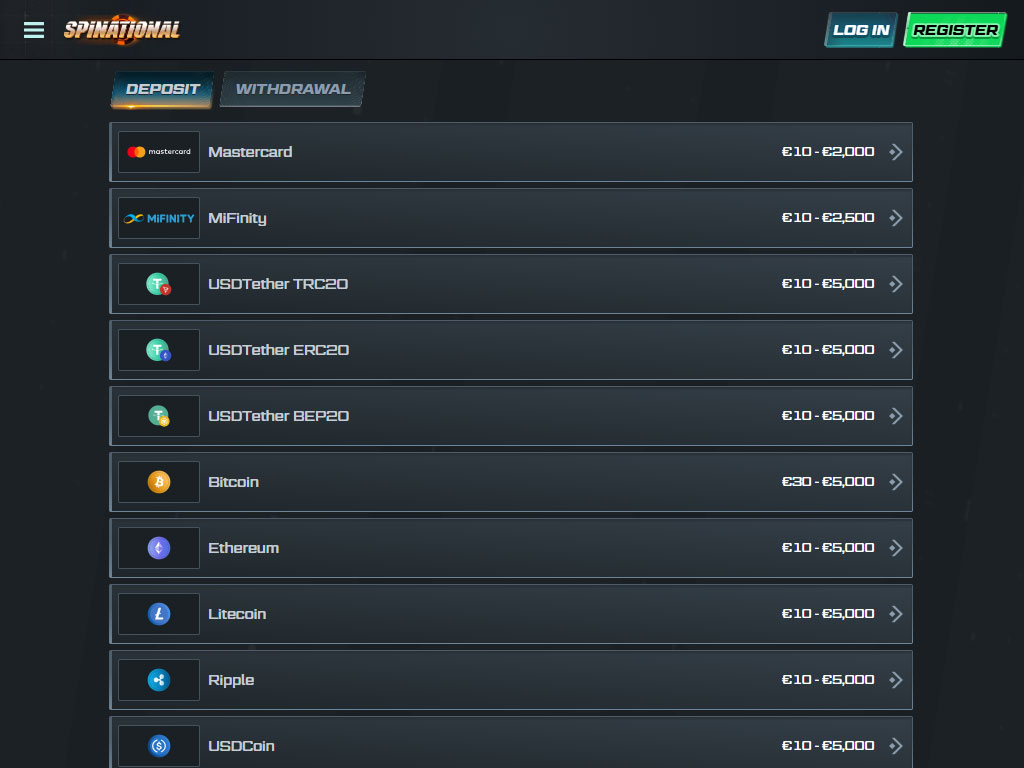Choose the USDTether ERC20 payment label

(278, 350)
